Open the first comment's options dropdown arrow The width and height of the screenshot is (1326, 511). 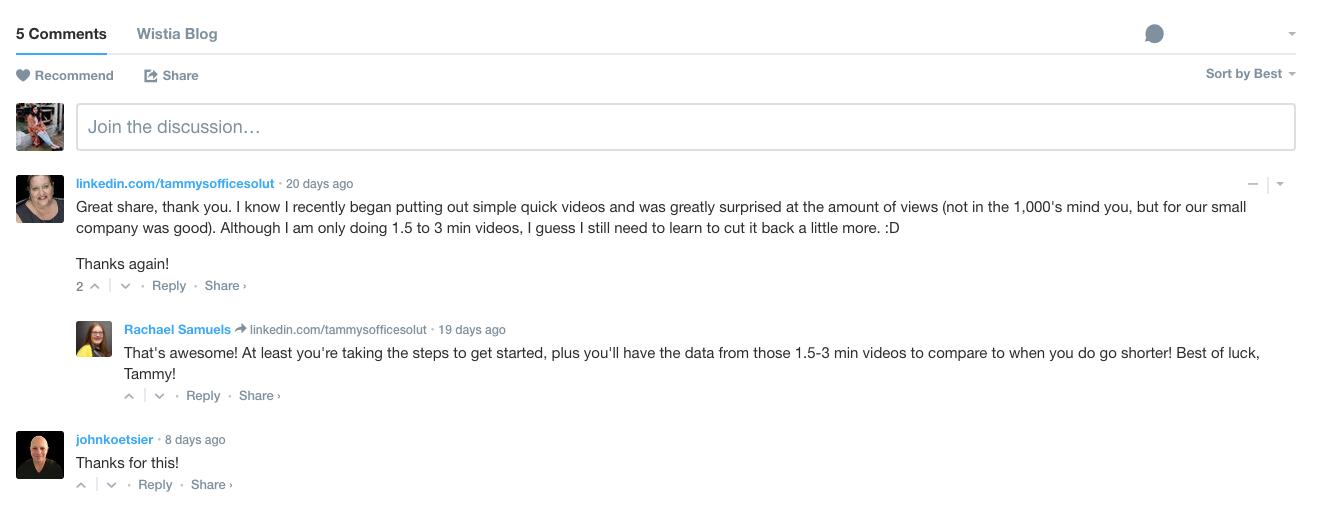[1280, 184]
